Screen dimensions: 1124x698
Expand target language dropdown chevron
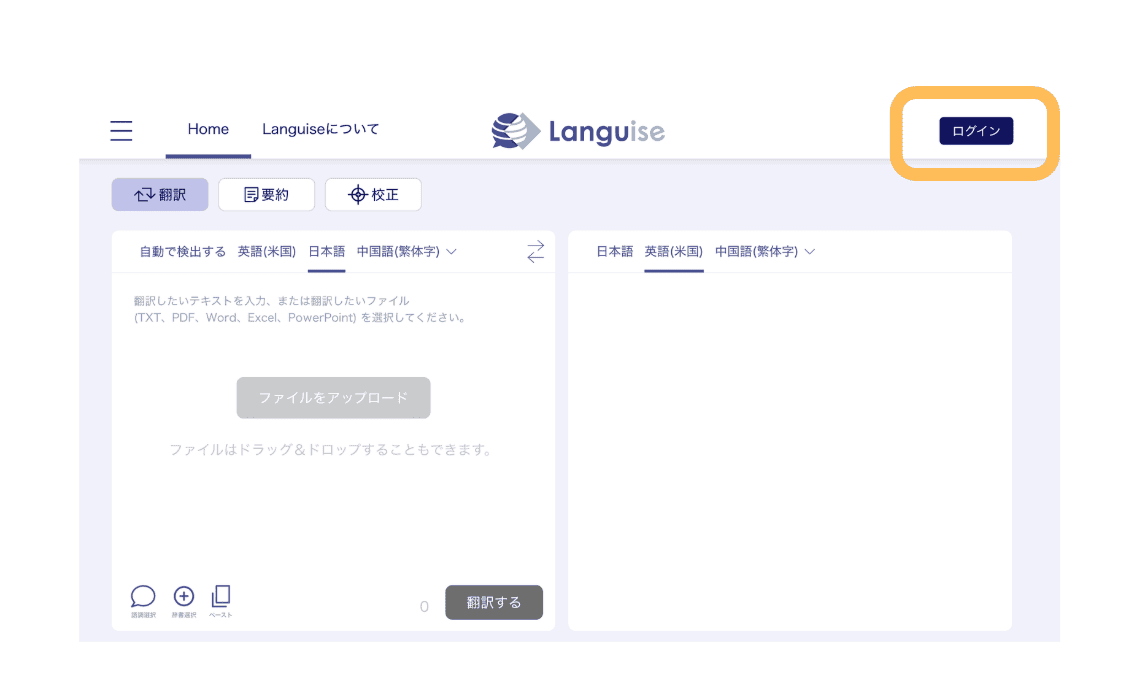pos(810,252)
